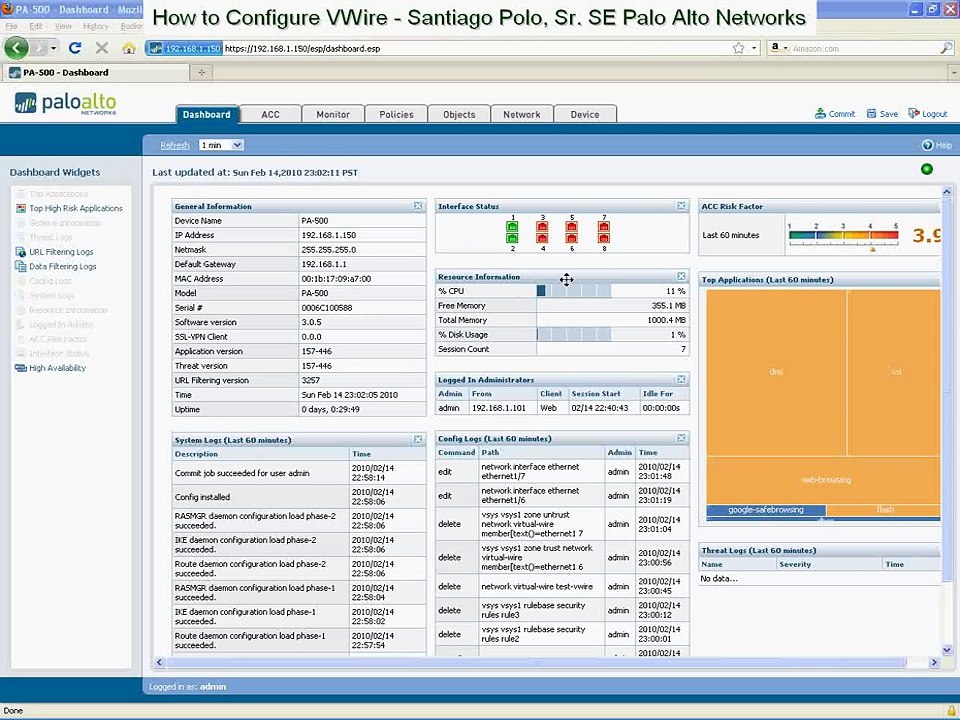Click the green interface 1 port icon

(x=512, y=227)
